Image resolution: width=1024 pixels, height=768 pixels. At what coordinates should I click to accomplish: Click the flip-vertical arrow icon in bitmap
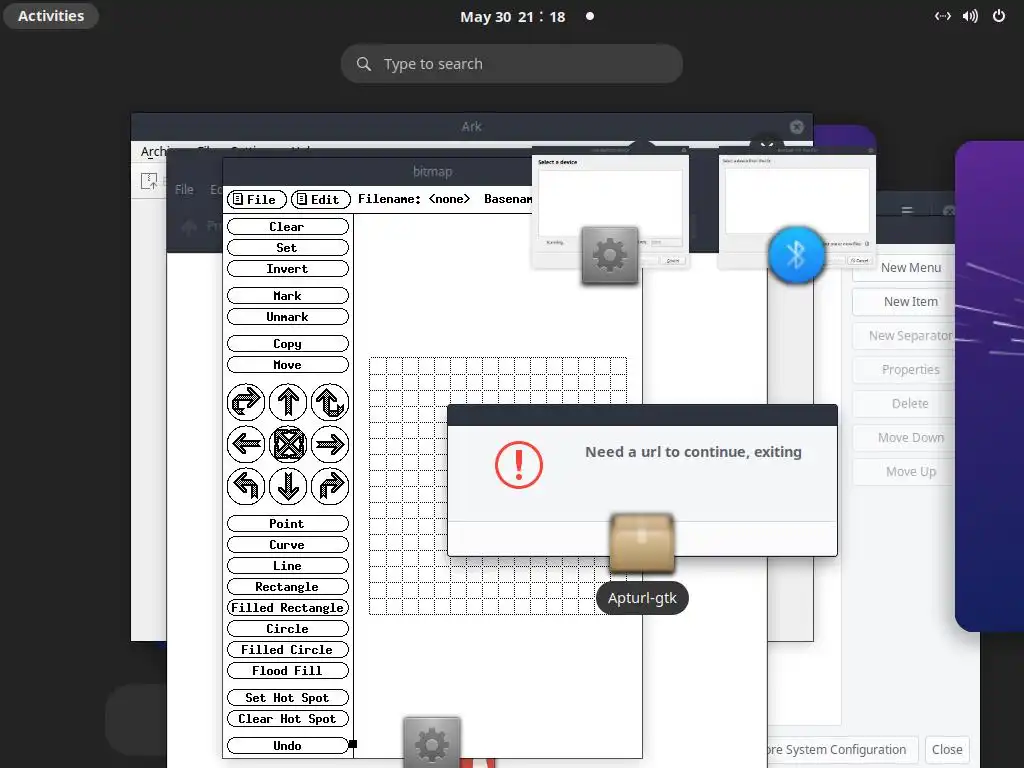point(330,402)
